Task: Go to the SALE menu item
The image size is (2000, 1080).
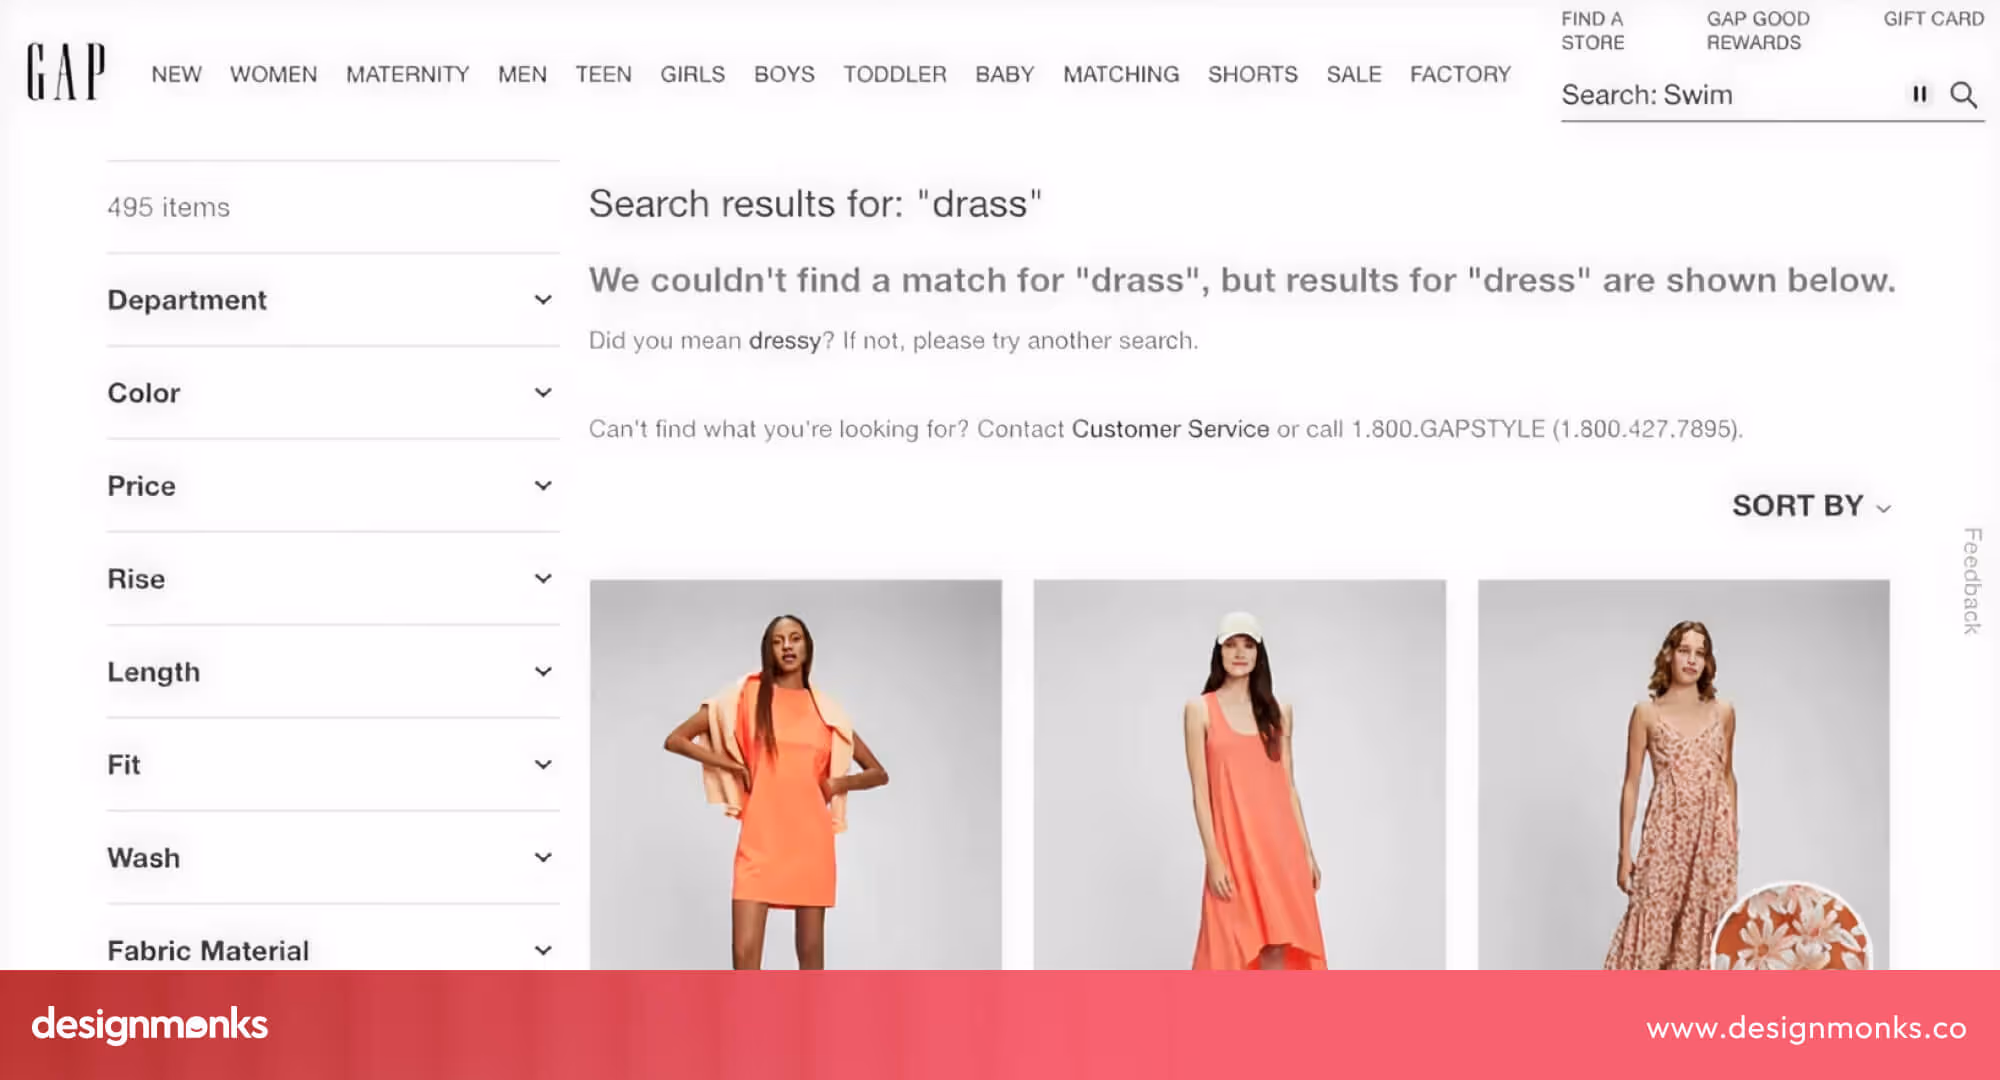Action: 1354,75
